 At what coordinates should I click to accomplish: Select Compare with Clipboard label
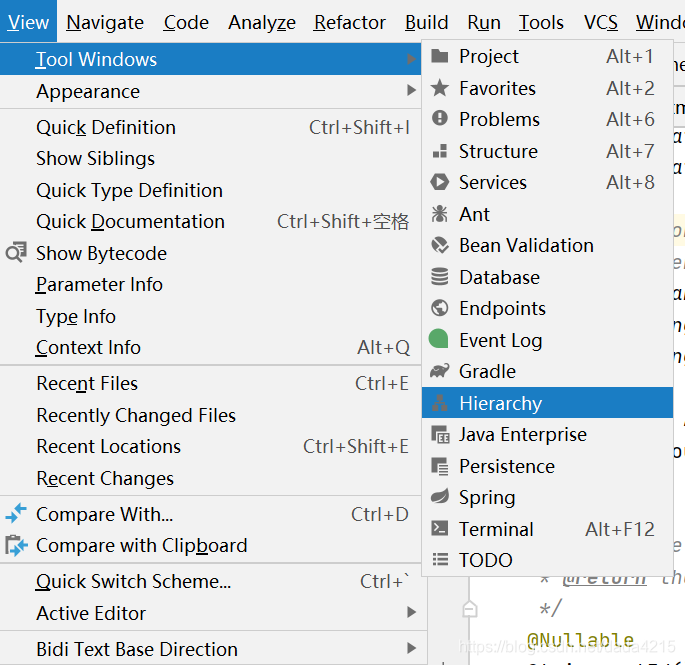[142, 545]
